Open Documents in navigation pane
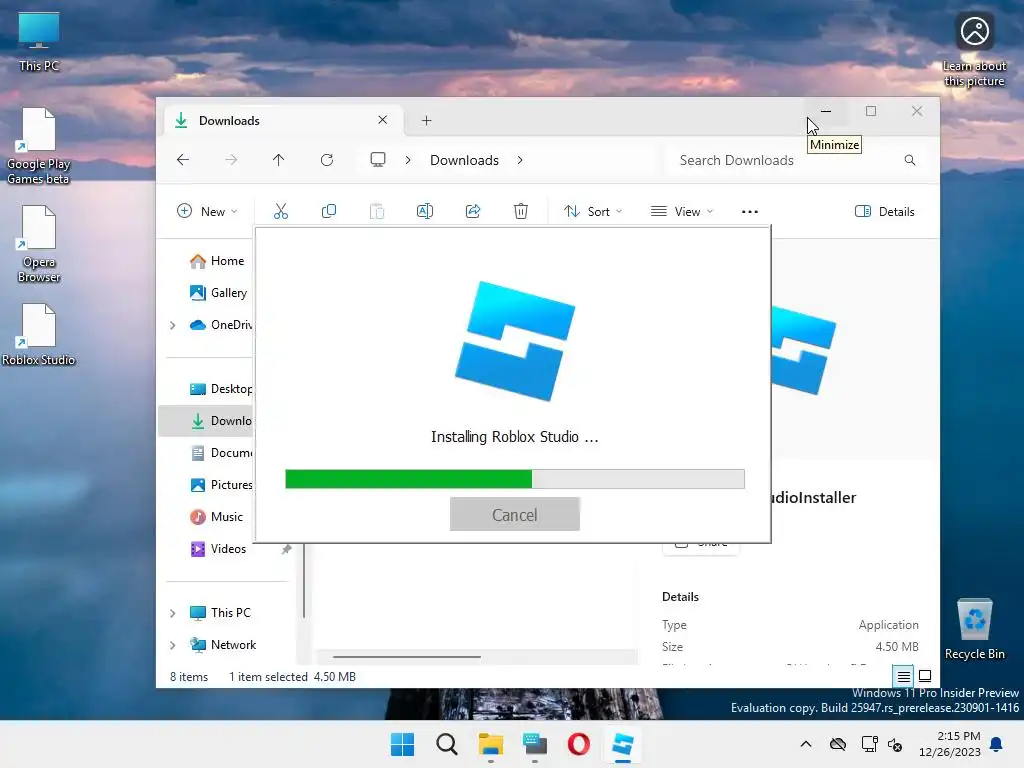 coord(220,453)
